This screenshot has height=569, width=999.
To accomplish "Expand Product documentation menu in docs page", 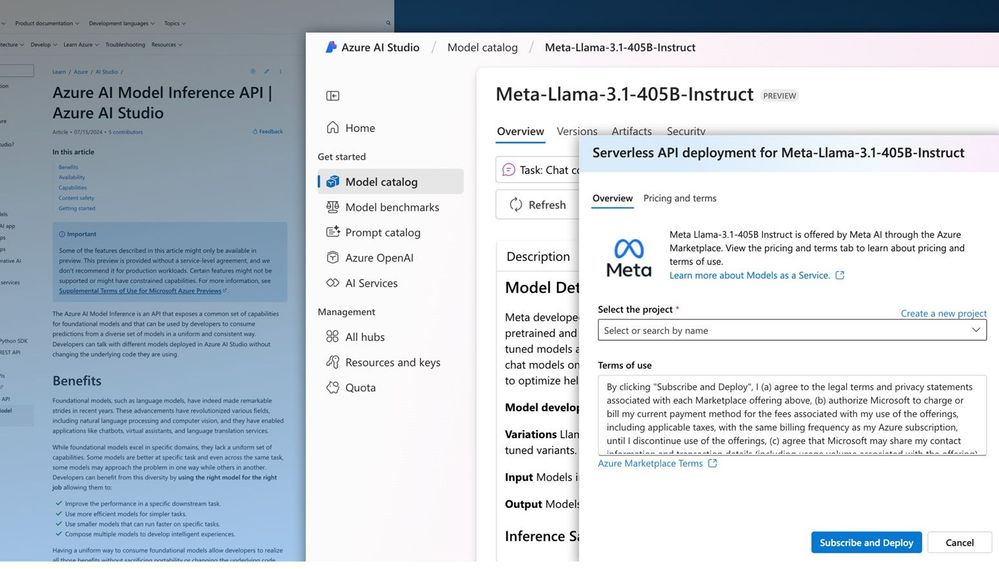I will (x=47, y=24).
